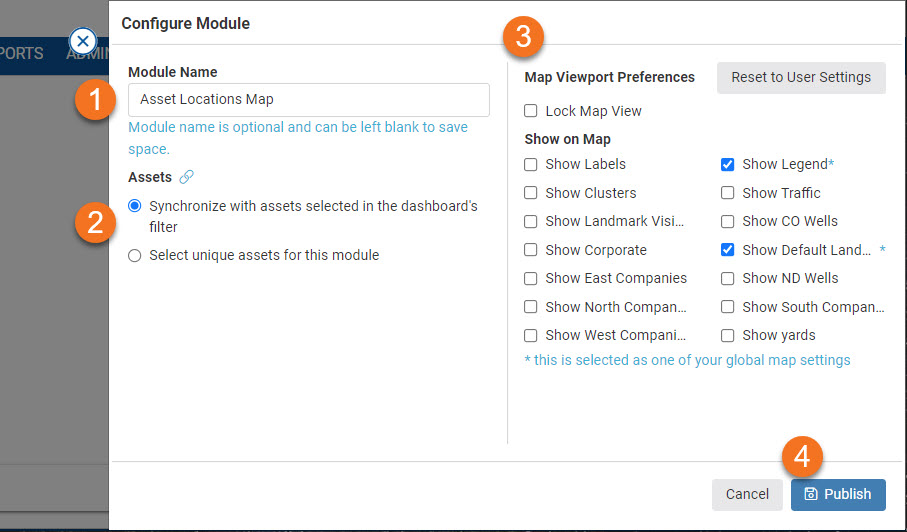Choose Select unique assets for this module

(x=135, y=255)
